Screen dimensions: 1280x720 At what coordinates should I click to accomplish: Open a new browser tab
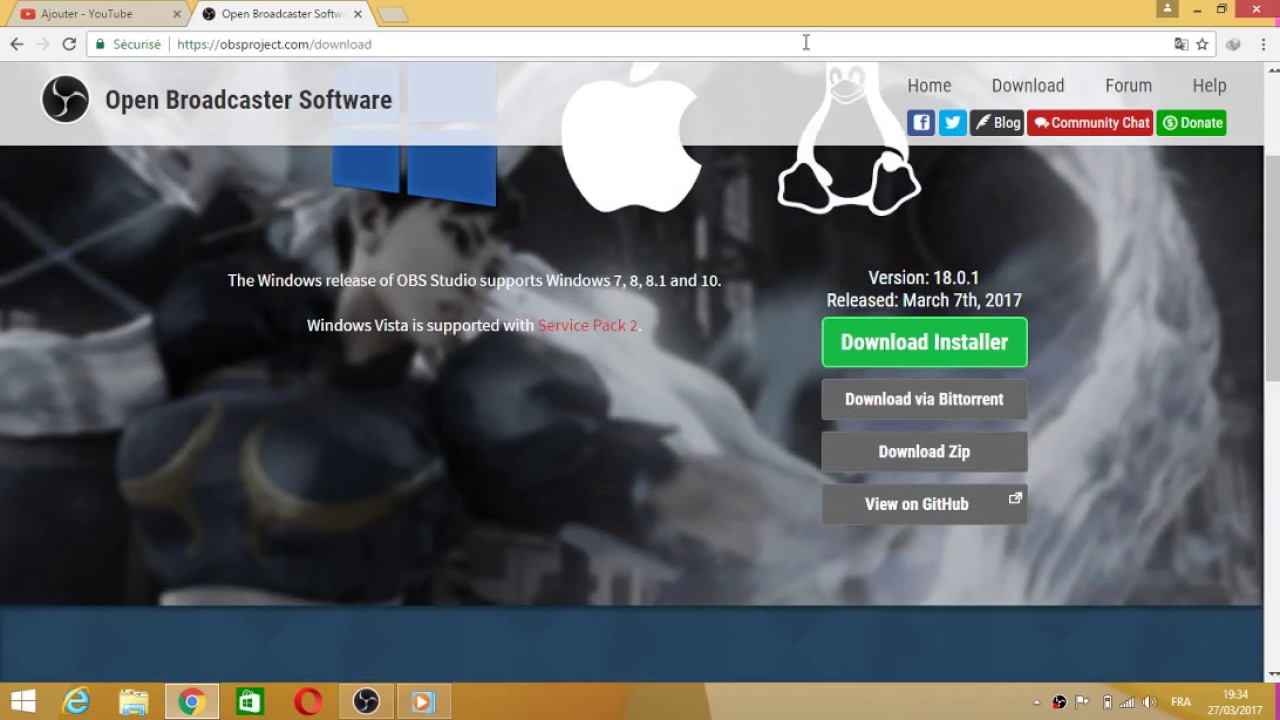point(392,14)
